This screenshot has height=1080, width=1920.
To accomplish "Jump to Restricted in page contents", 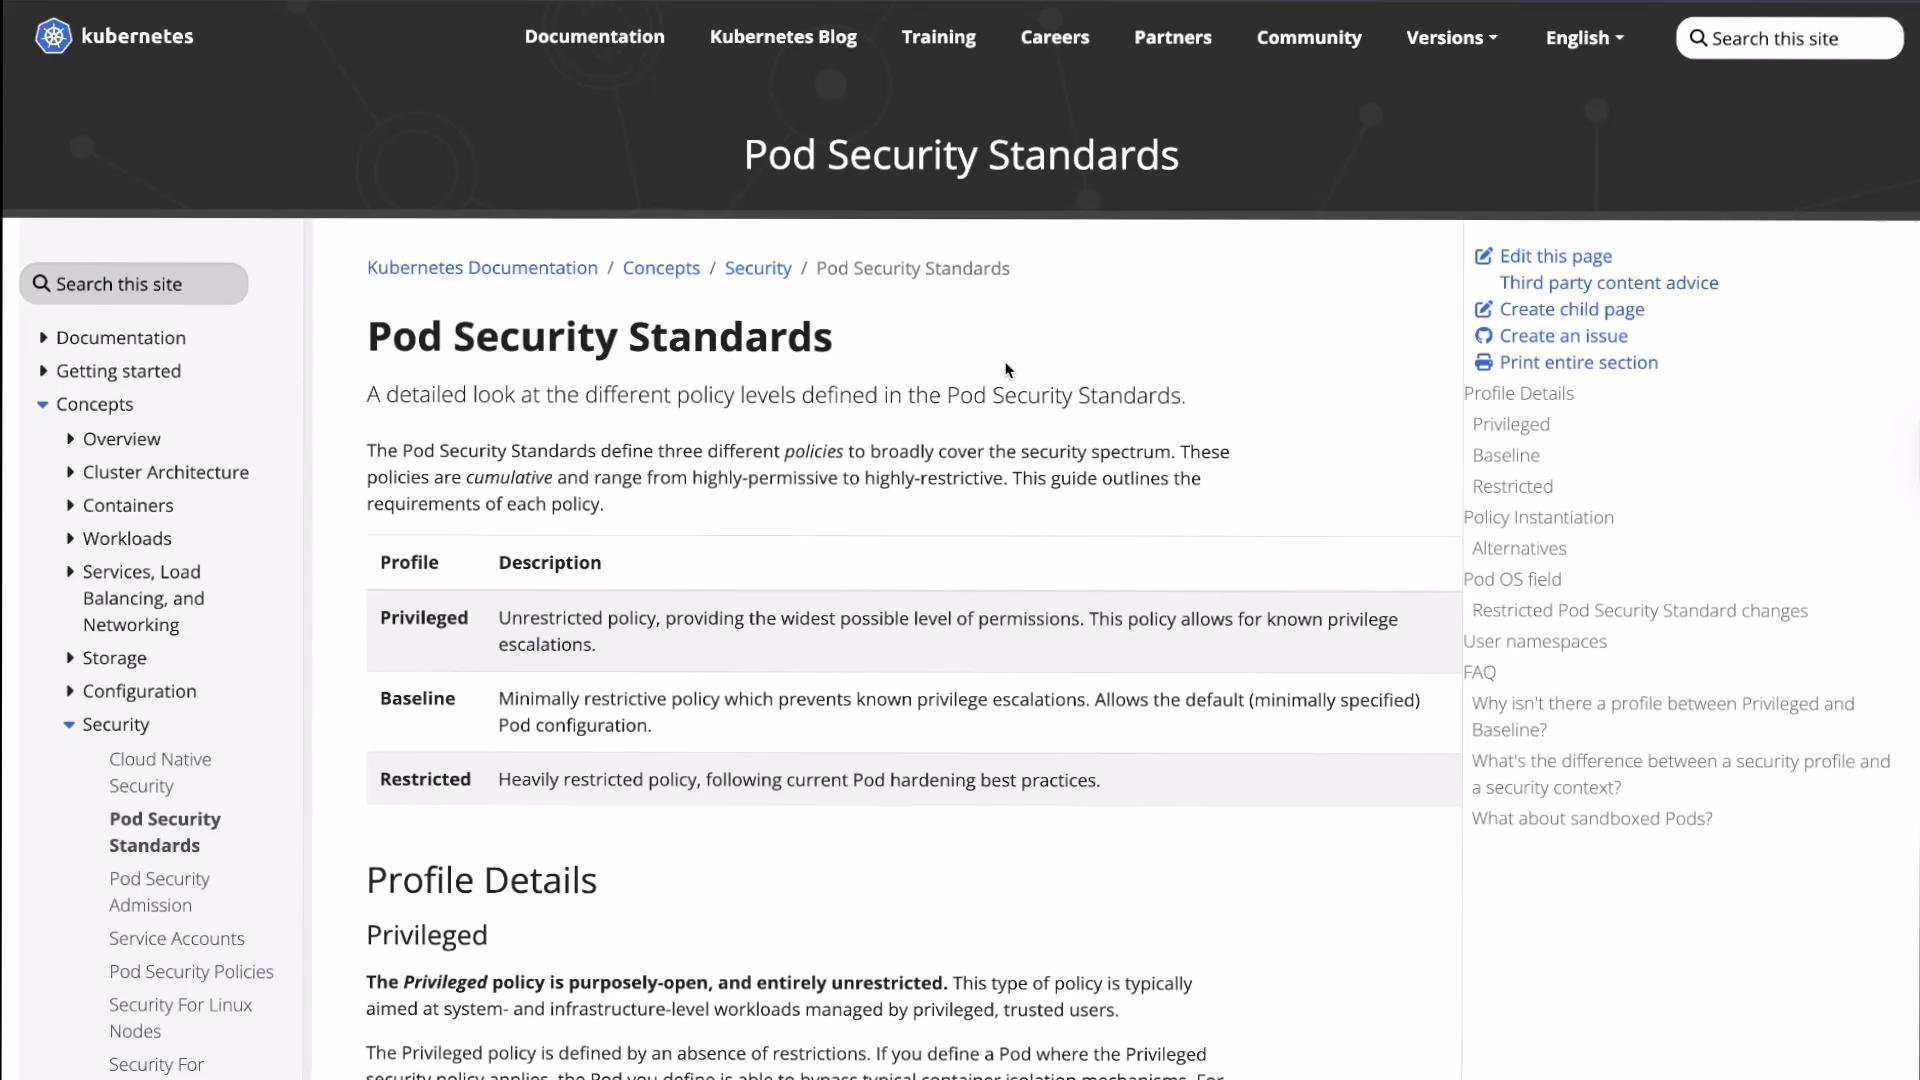I will [x=1512, y=486].
